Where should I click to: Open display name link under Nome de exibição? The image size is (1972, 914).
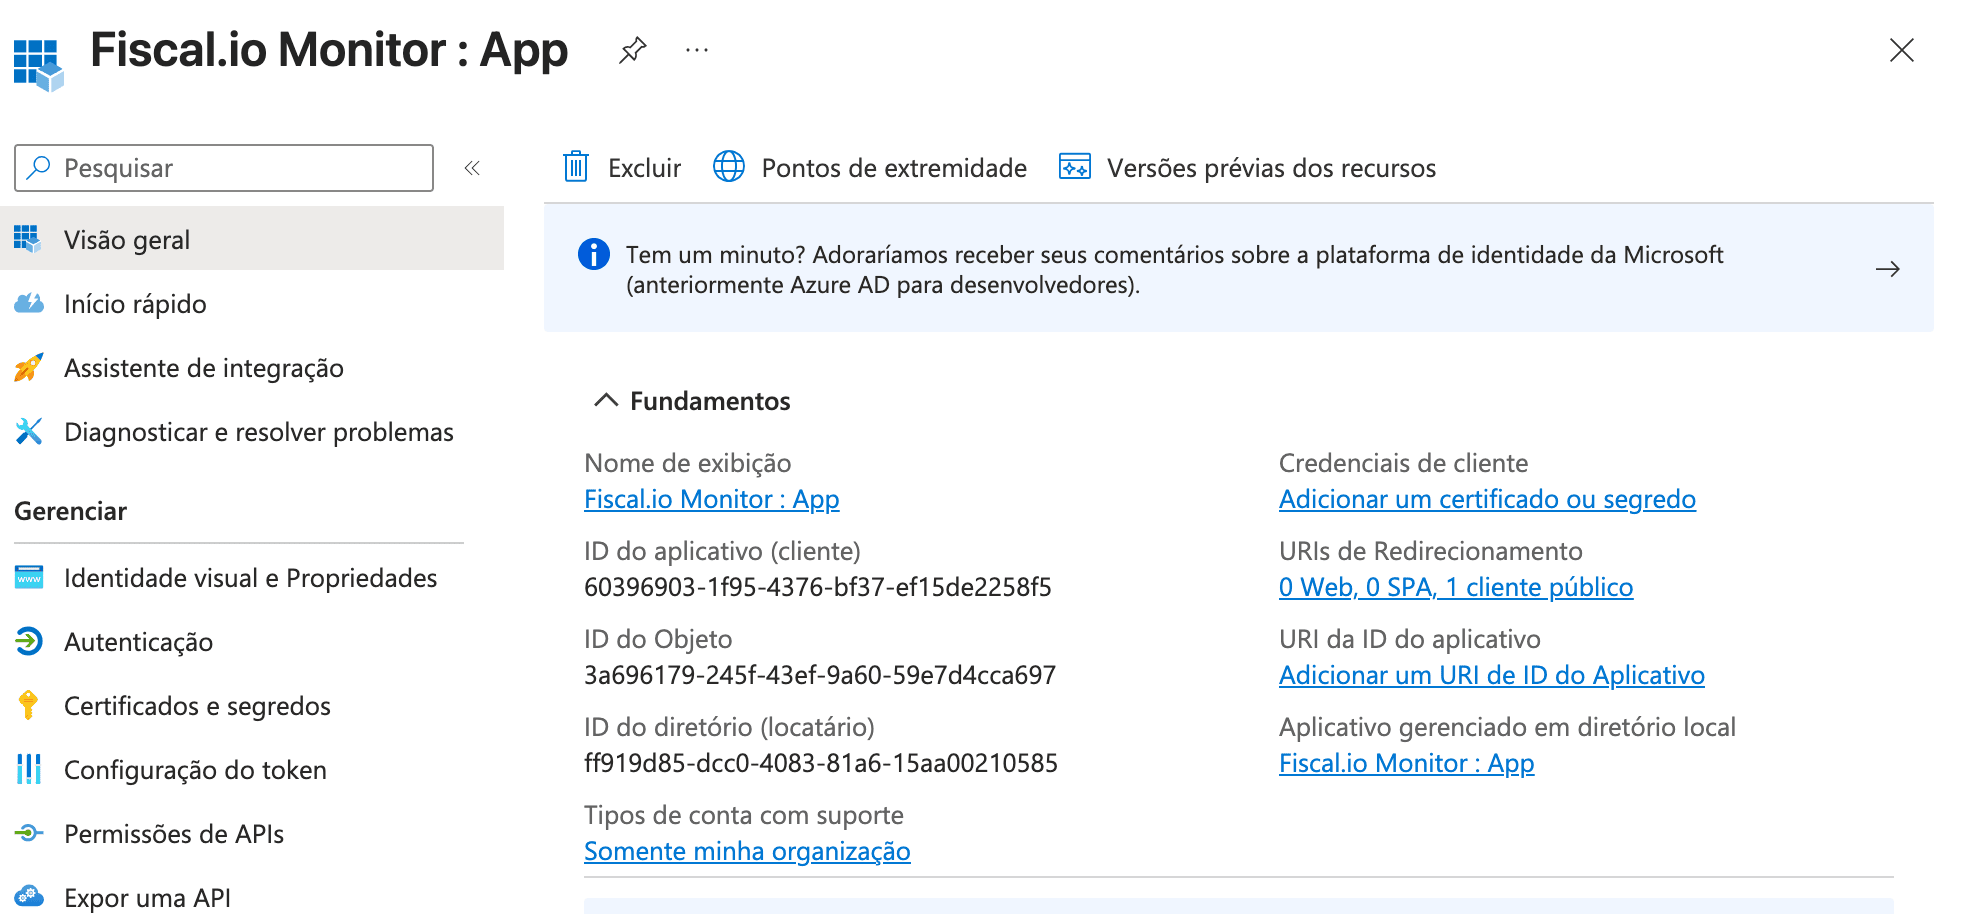[712, 499]
